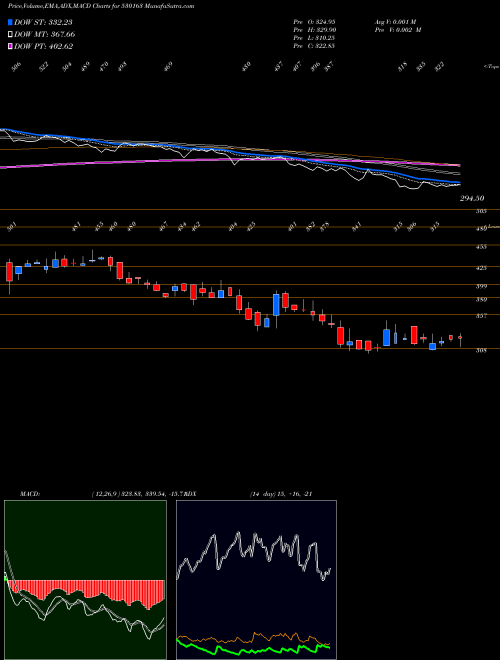Click the MACD (12,26,9) values text
Image resolution: width=500 pixels, height=660 pixels.
tap(138, 494)
